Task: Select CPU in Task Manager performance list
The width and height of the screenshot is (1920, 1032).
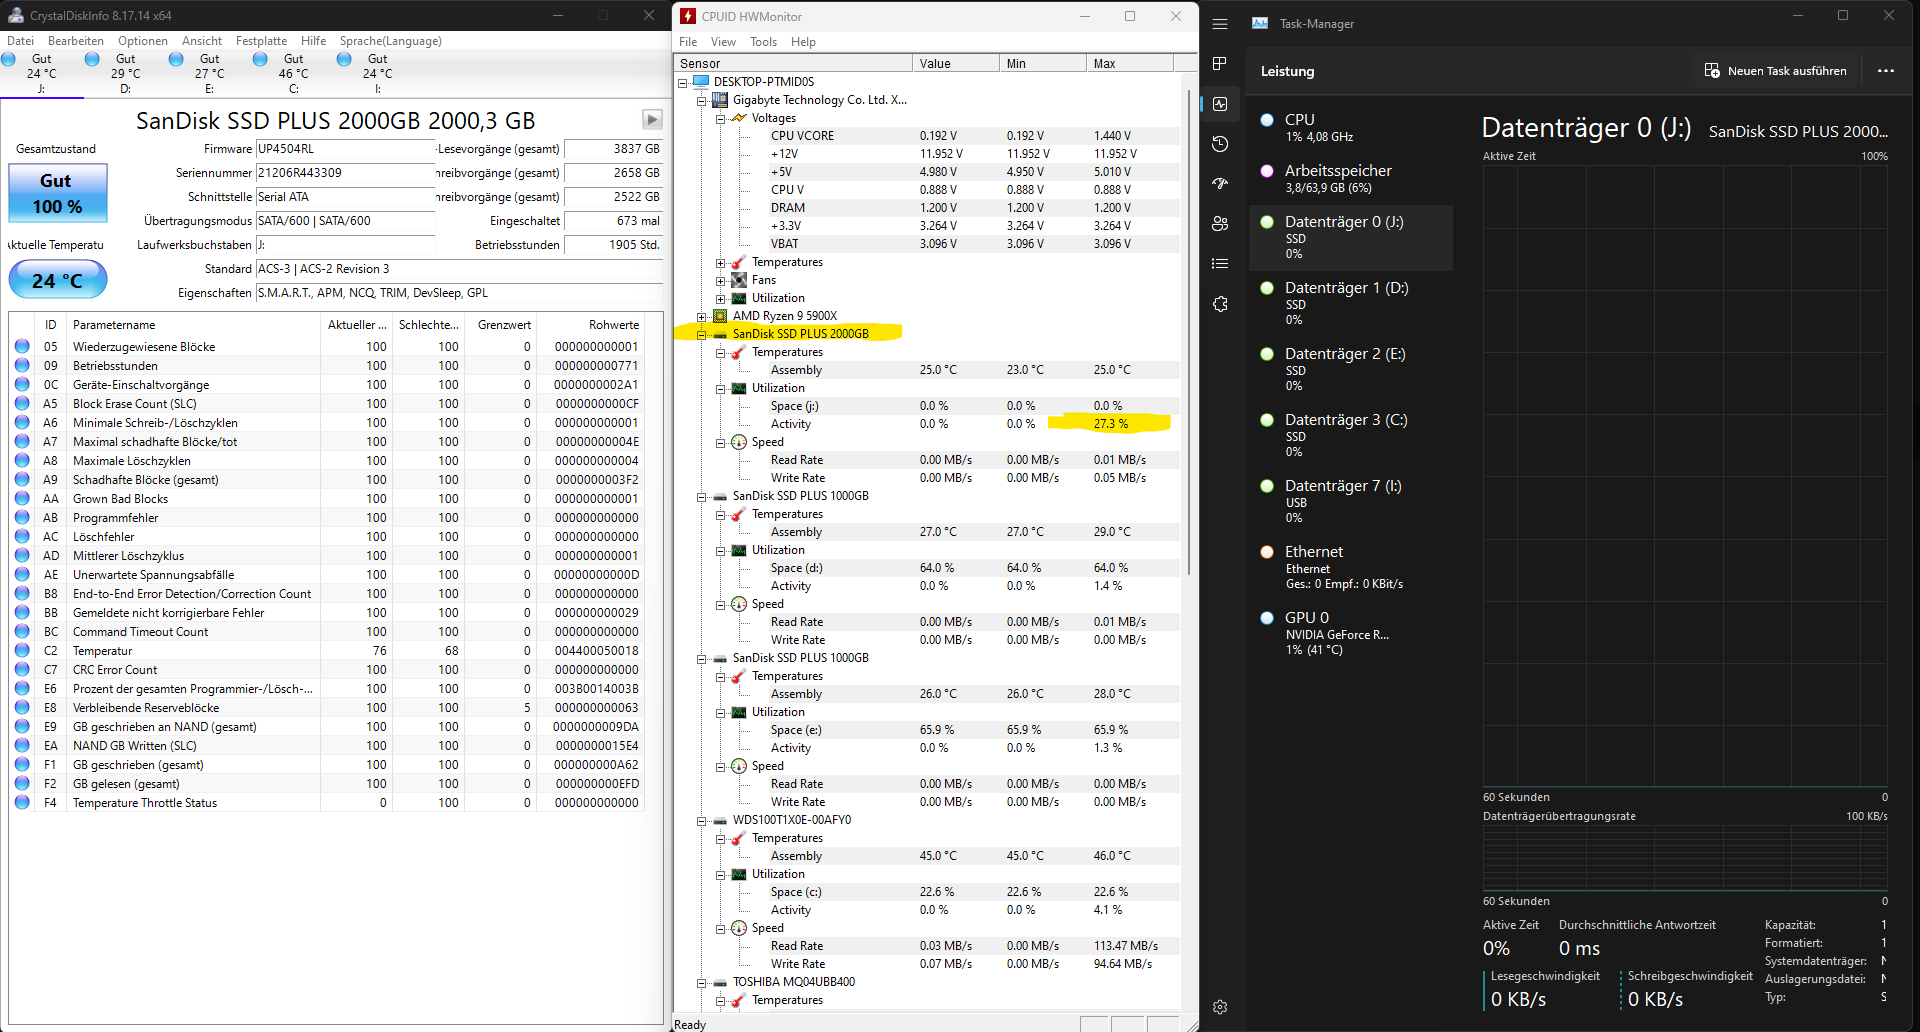Action: coord(1351,127)
